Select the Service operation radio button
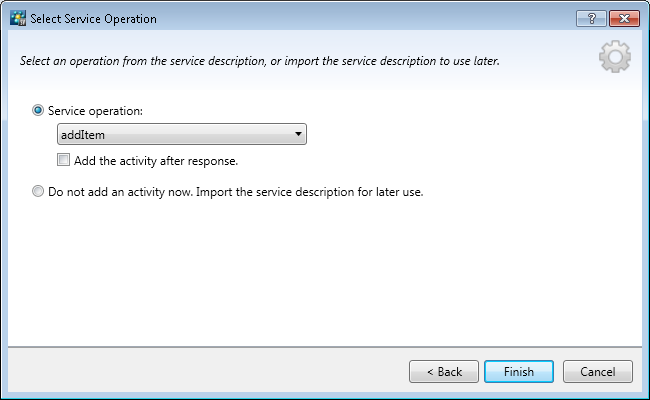The width and height of the screenshot is (650, 400). 39,110
